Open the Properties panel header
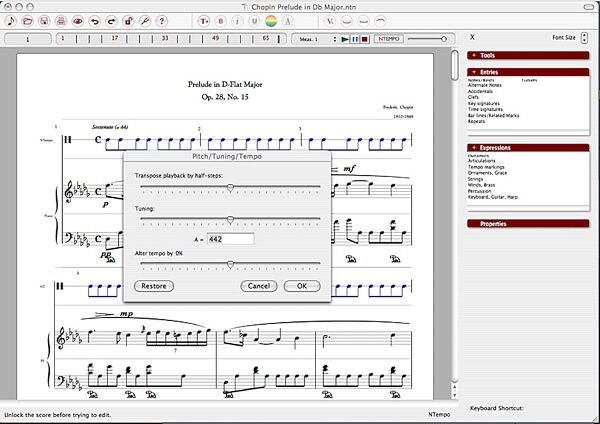The height and width of the screenshot is (424, 600). click(528, 224)
